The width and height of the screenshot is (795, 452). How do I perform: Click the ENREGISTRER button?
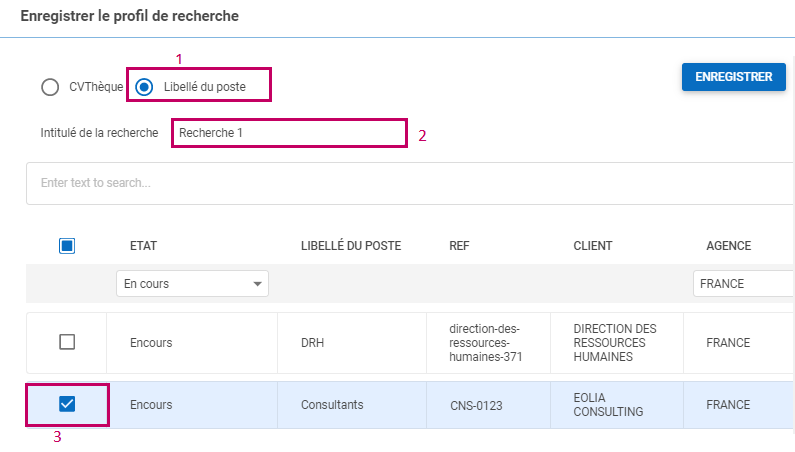coord(733,77)
